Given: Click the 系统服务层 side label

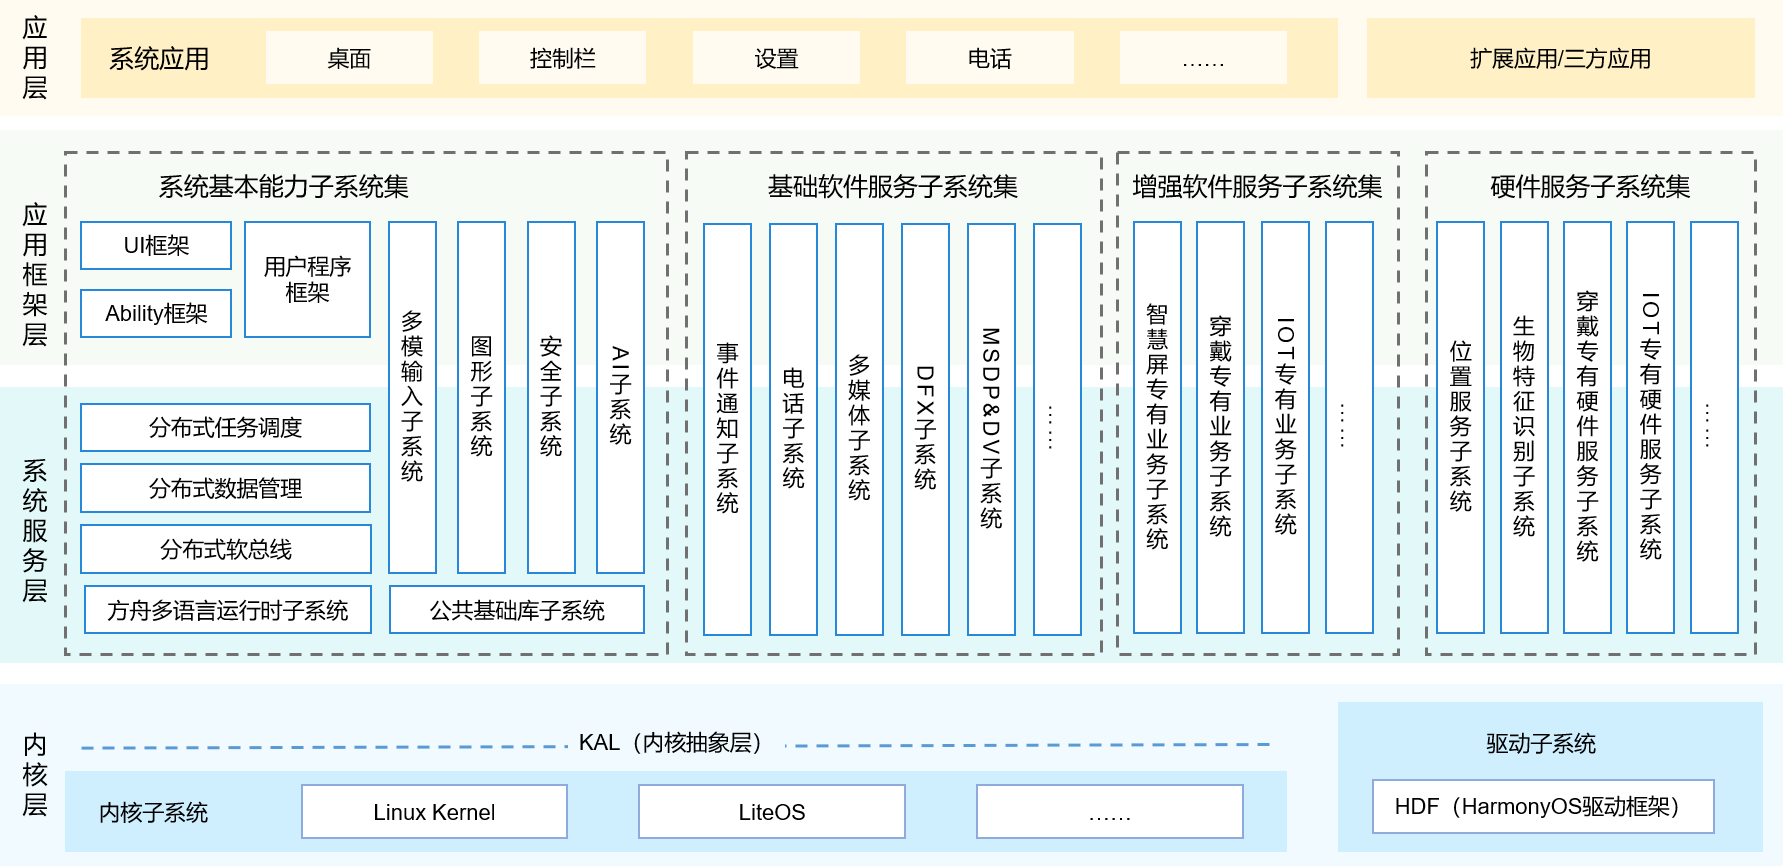Looking at the screenshot, I should click(x=35, y=531).
